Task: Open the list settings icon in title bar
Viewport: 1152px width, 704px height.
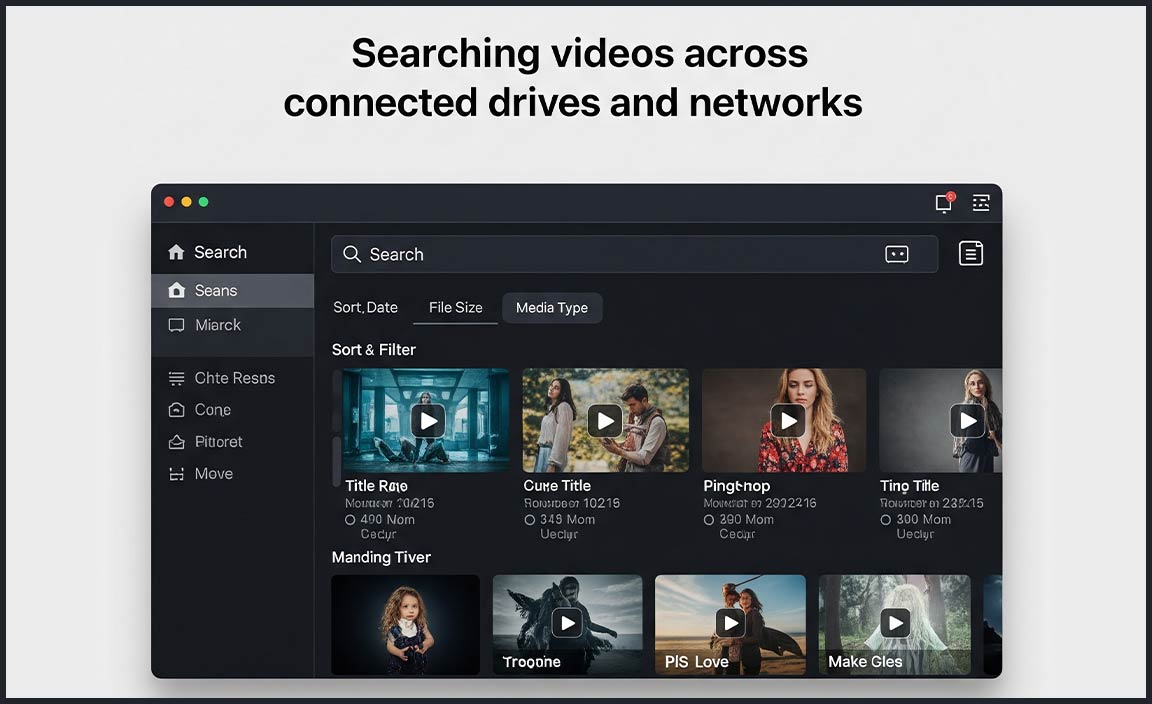Action: coord(981,203)
